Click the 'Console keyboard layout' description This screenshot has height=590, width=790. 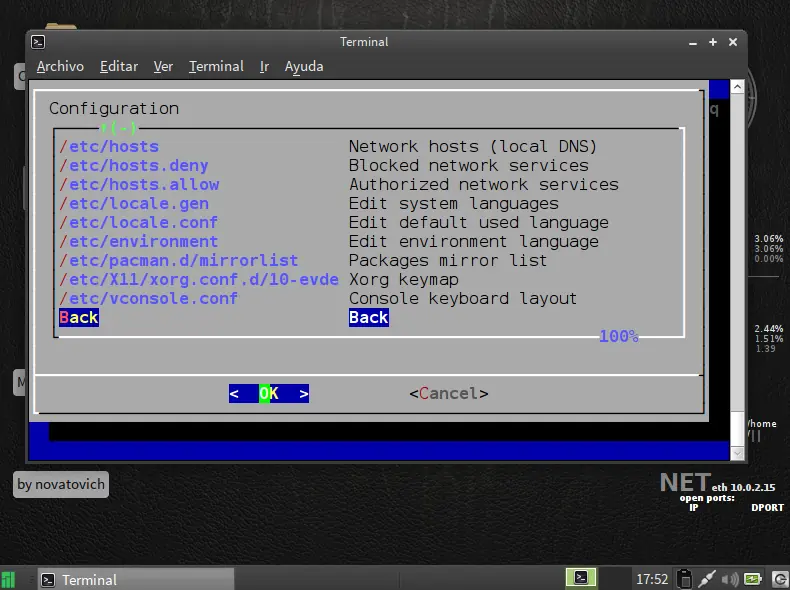(x=463, y=299)
